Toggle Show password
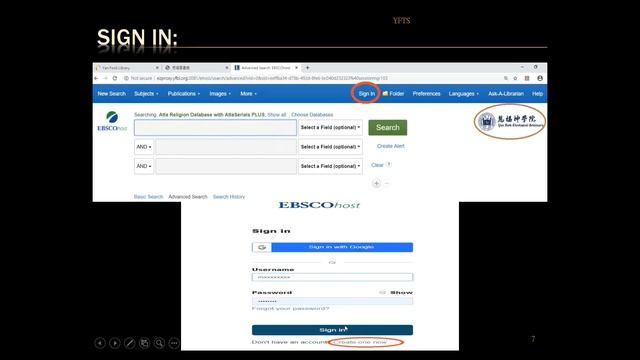 point(396,293)
